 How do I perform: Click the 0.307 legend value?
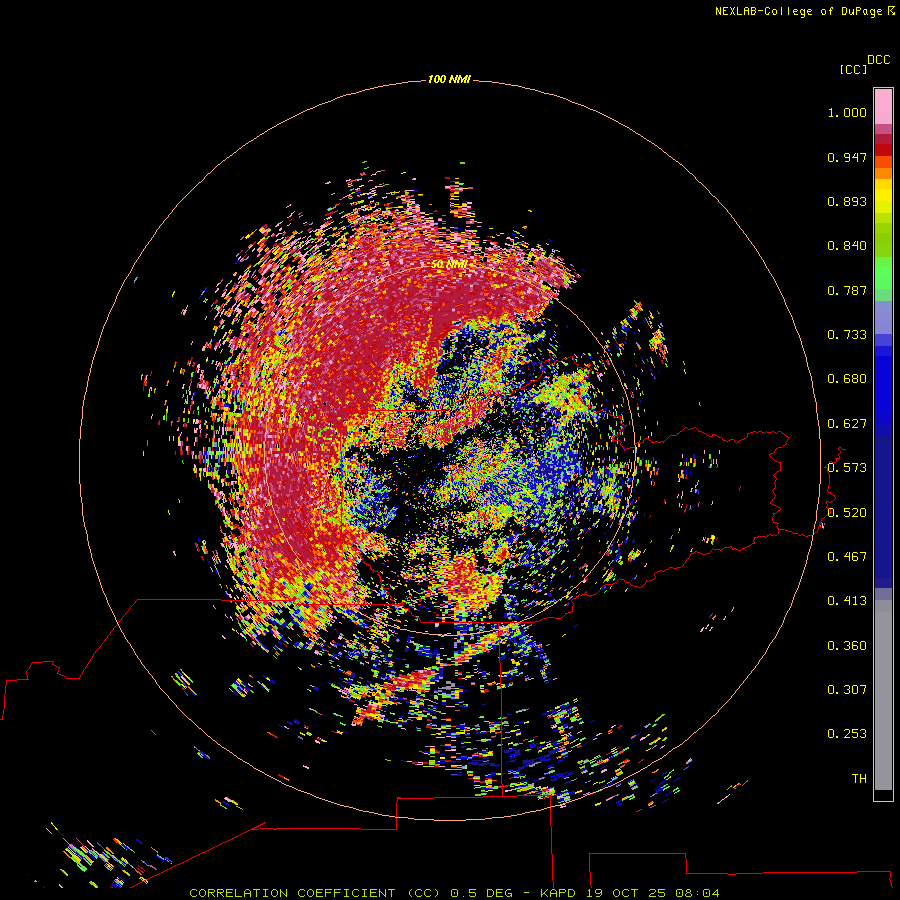(847, 690)
